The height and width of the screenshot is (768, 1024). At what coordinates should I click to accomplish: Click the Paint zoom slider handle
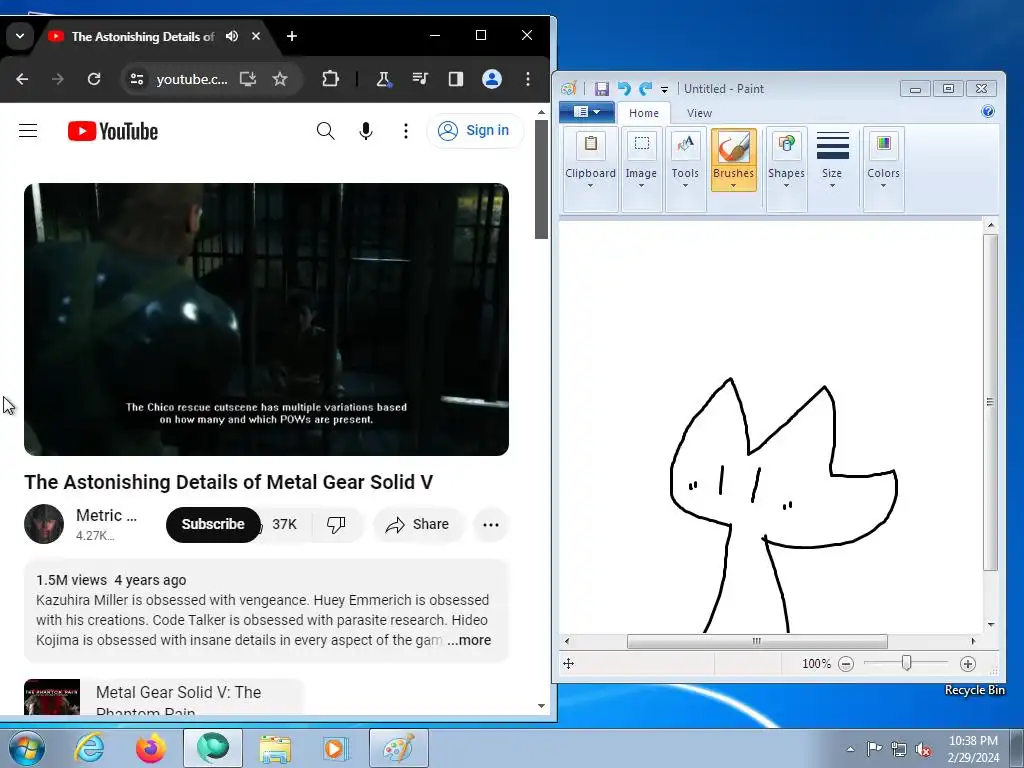pyautogui.click(x=906, y=664)
